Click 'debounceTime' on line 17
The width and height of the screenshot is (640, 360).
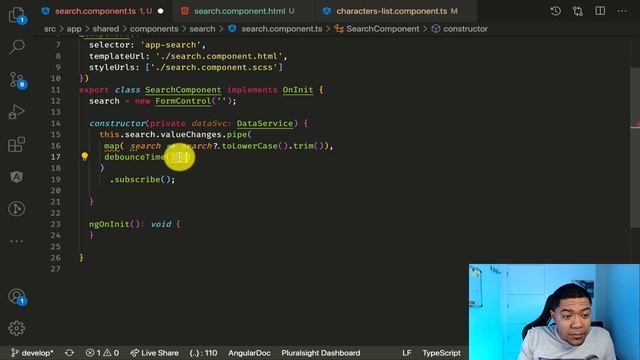click(x=134, y=157)
